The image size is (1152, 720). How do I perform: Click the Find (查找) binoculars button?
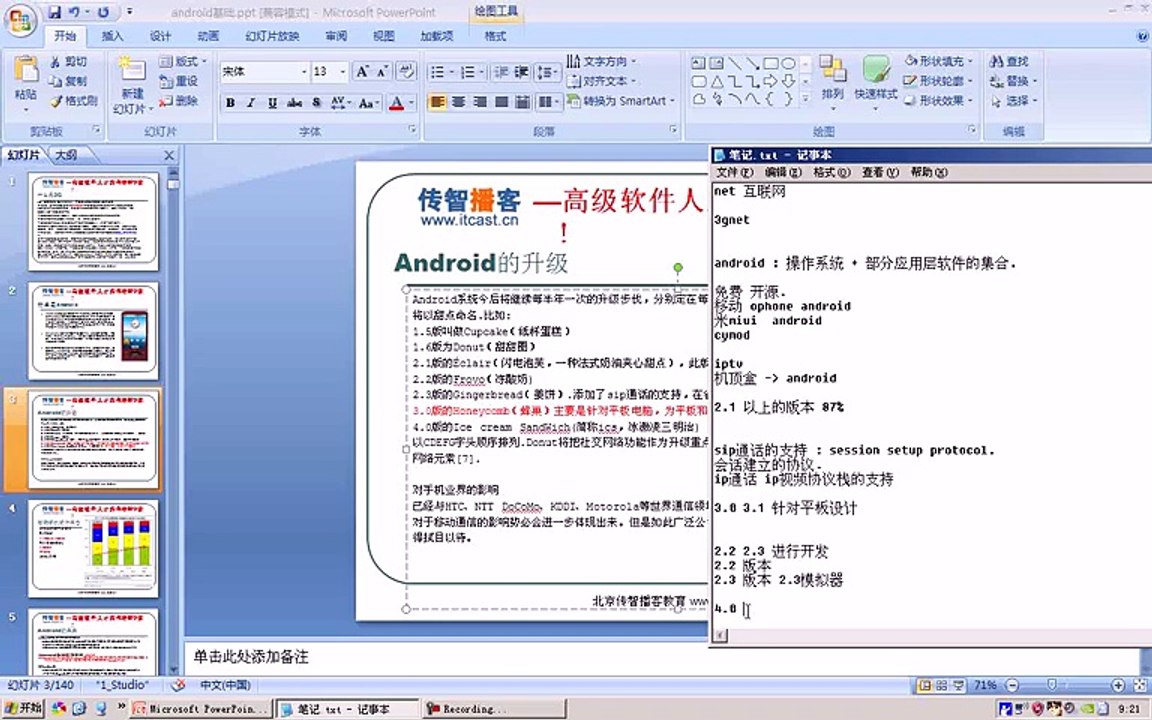coord(1009,62)
